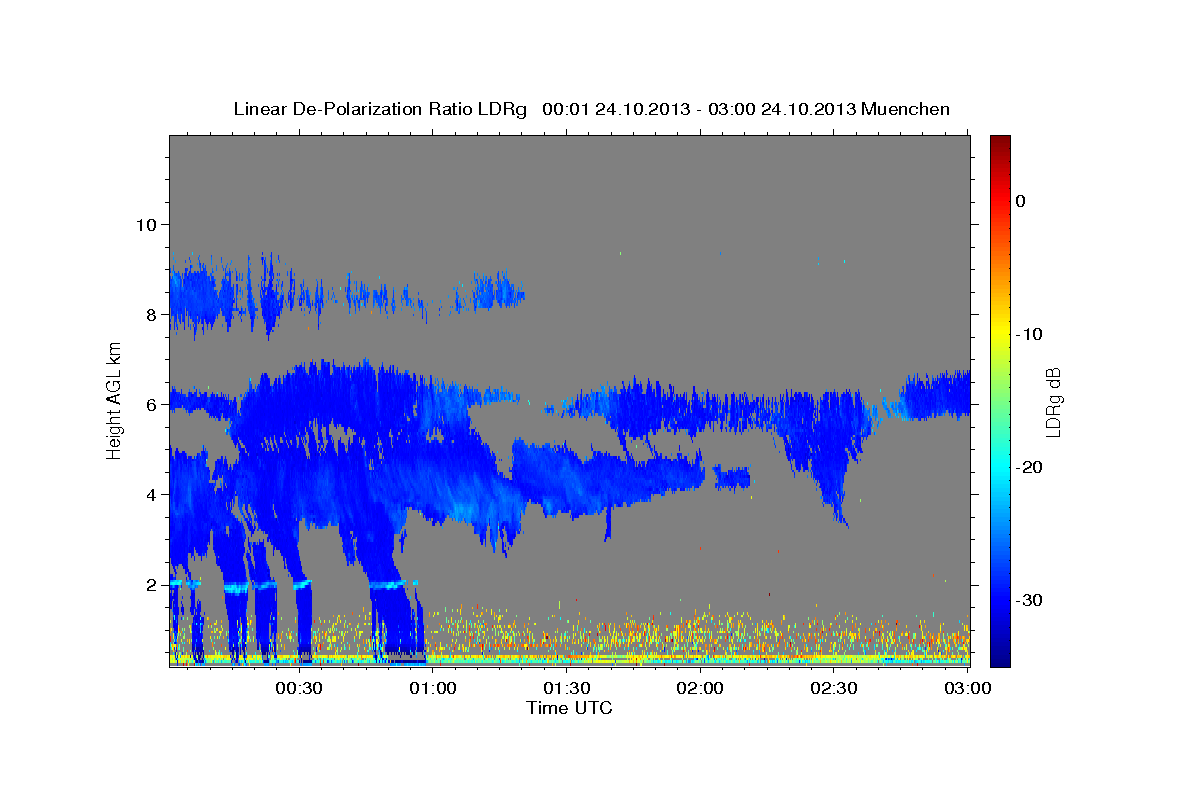This screenshot has width=1200, height=800.
Task: Click the 00:30 time tick label
Action: 299,688
